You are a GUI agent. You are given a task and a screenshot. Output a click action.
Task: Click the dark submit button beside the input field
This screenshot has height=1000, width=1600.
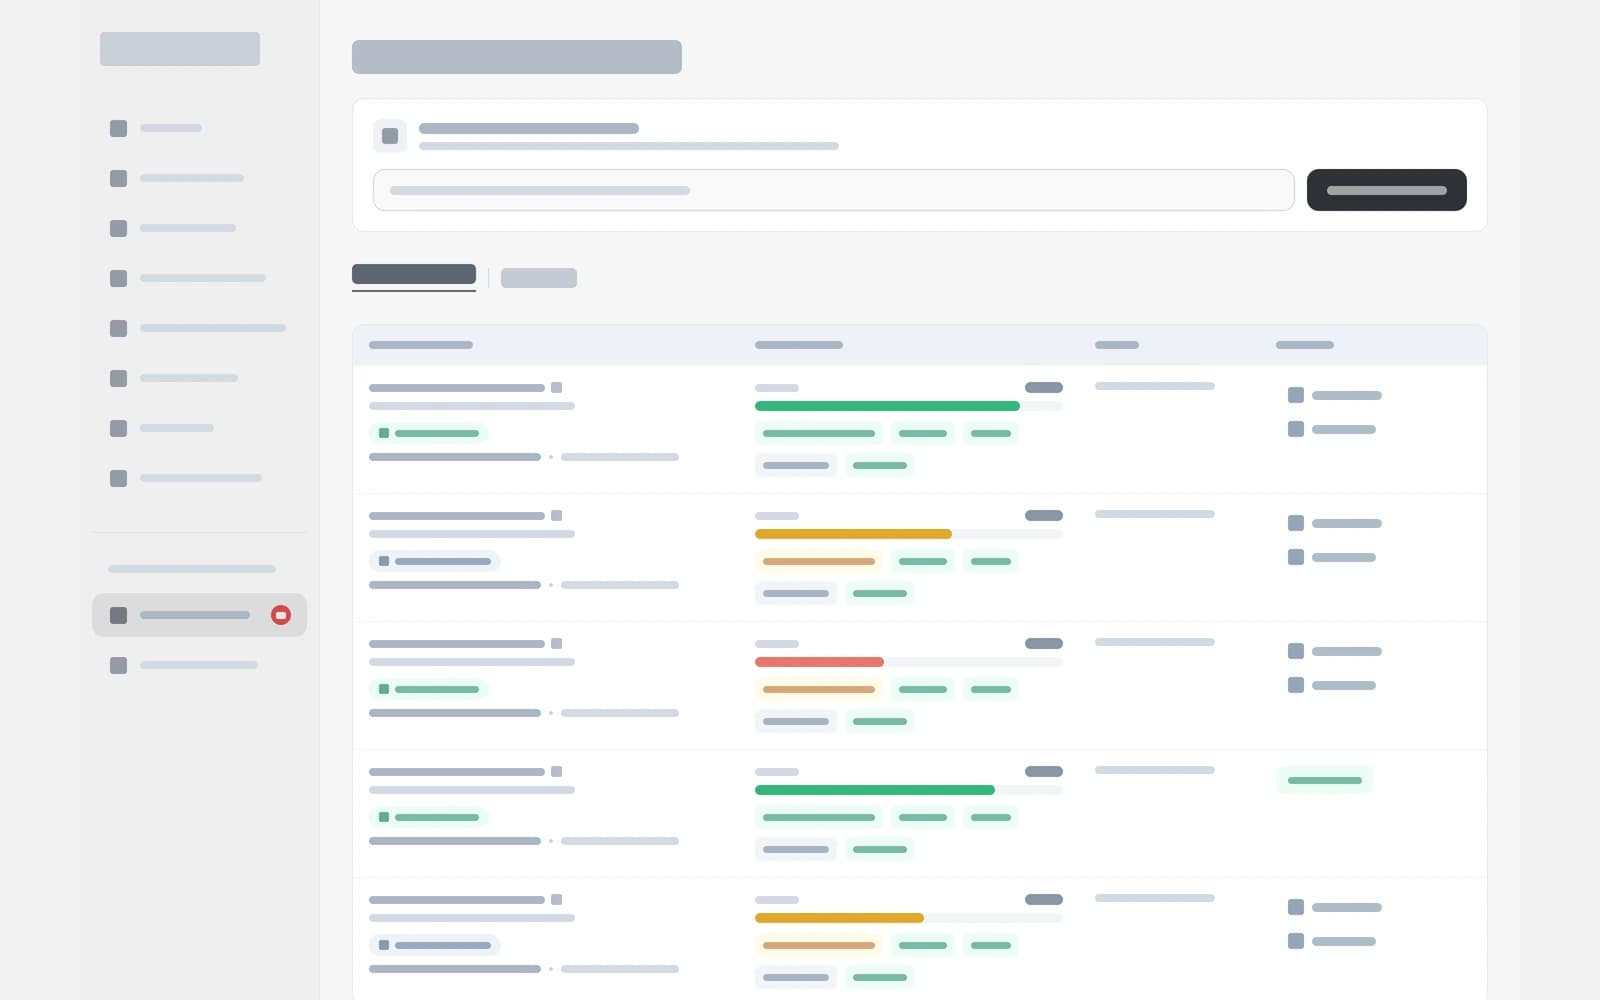tap(1386, 190)
